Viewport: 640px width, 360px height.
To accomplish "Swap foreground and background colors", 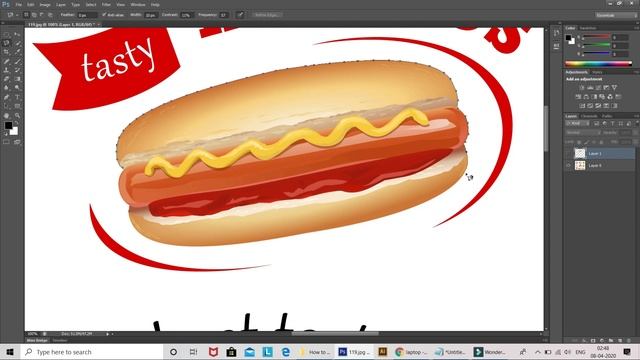I will [x=17, y=123].
